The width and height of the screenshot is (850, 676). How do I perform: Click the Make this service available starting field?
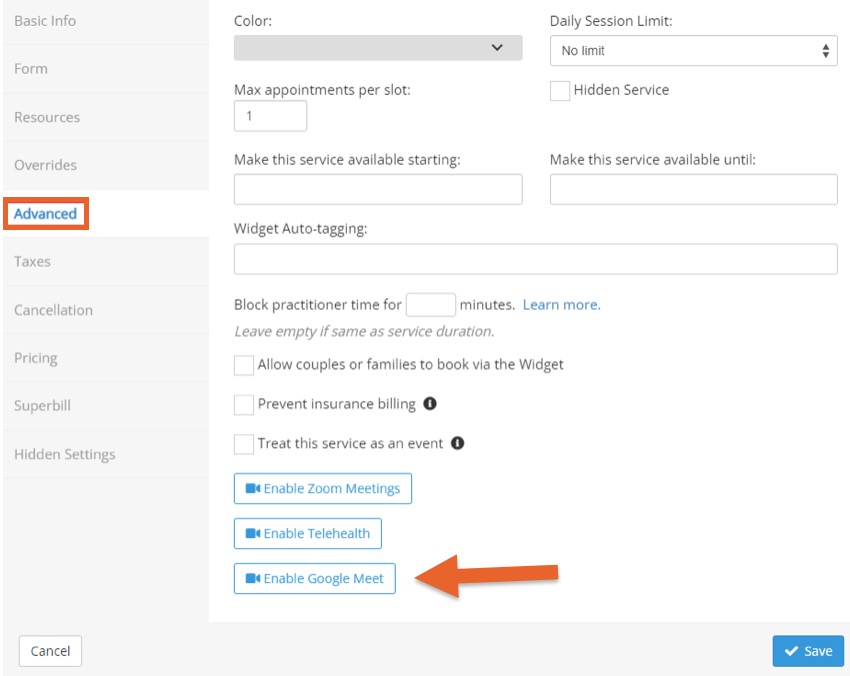click(378, 189)
